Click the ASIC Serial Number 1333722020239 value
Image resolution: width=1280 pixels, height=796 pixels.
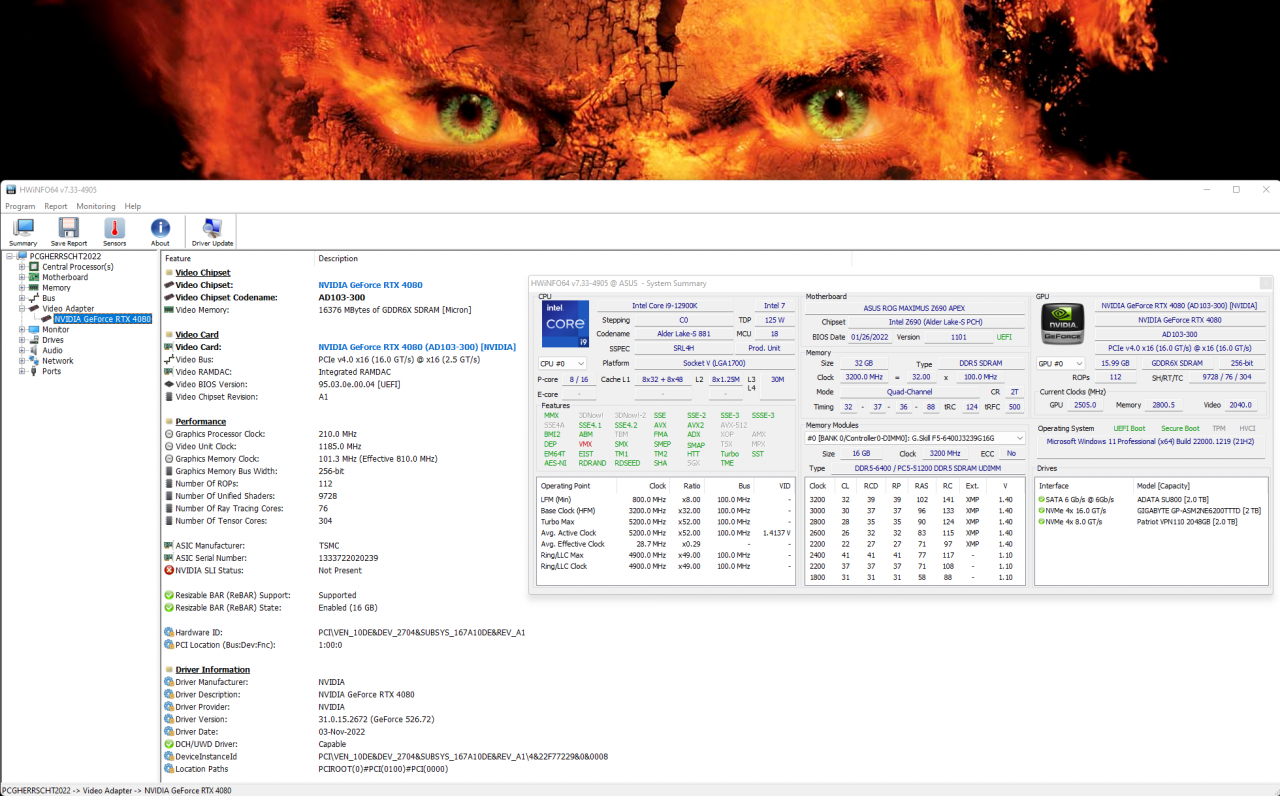click(x=348, y=558)
